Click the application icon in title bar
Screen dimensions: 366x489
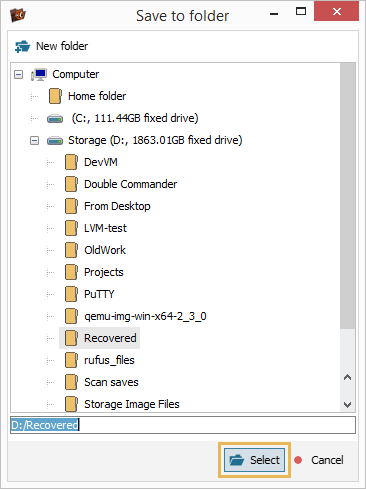[18, 15]
